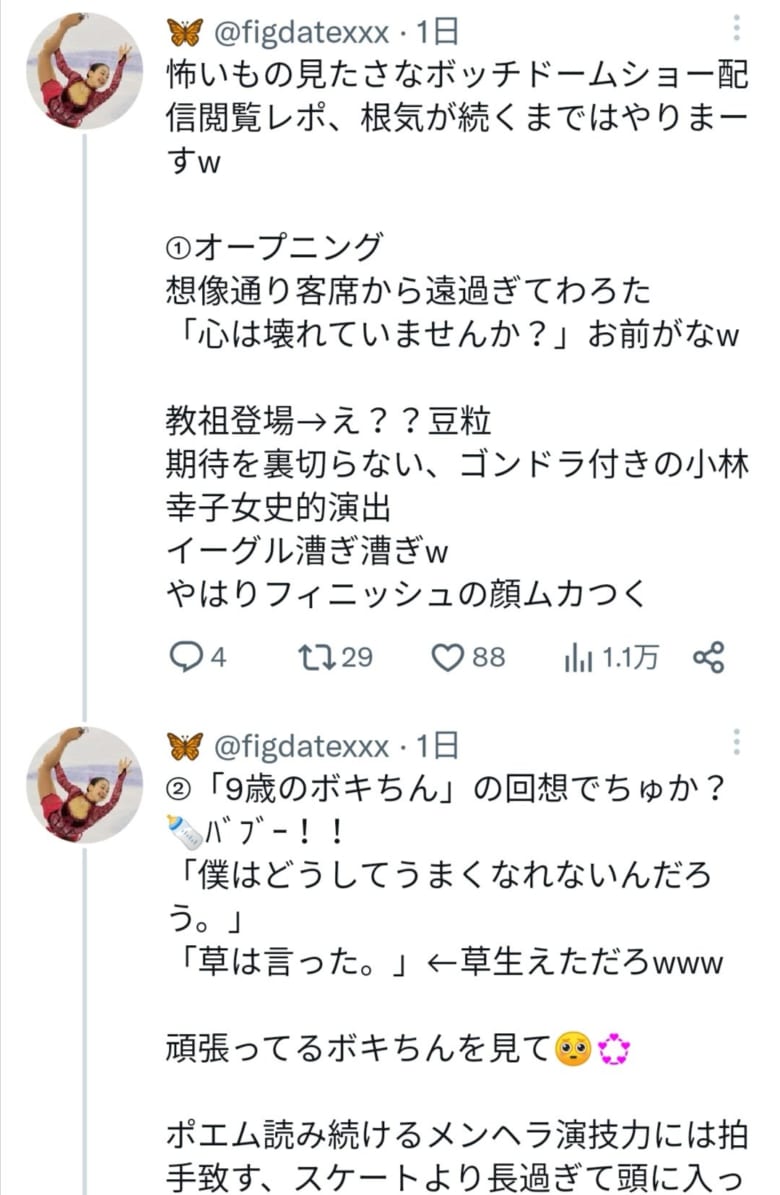
Task: Click the pleading face emoji
Action: click(x=573, y=1049)
